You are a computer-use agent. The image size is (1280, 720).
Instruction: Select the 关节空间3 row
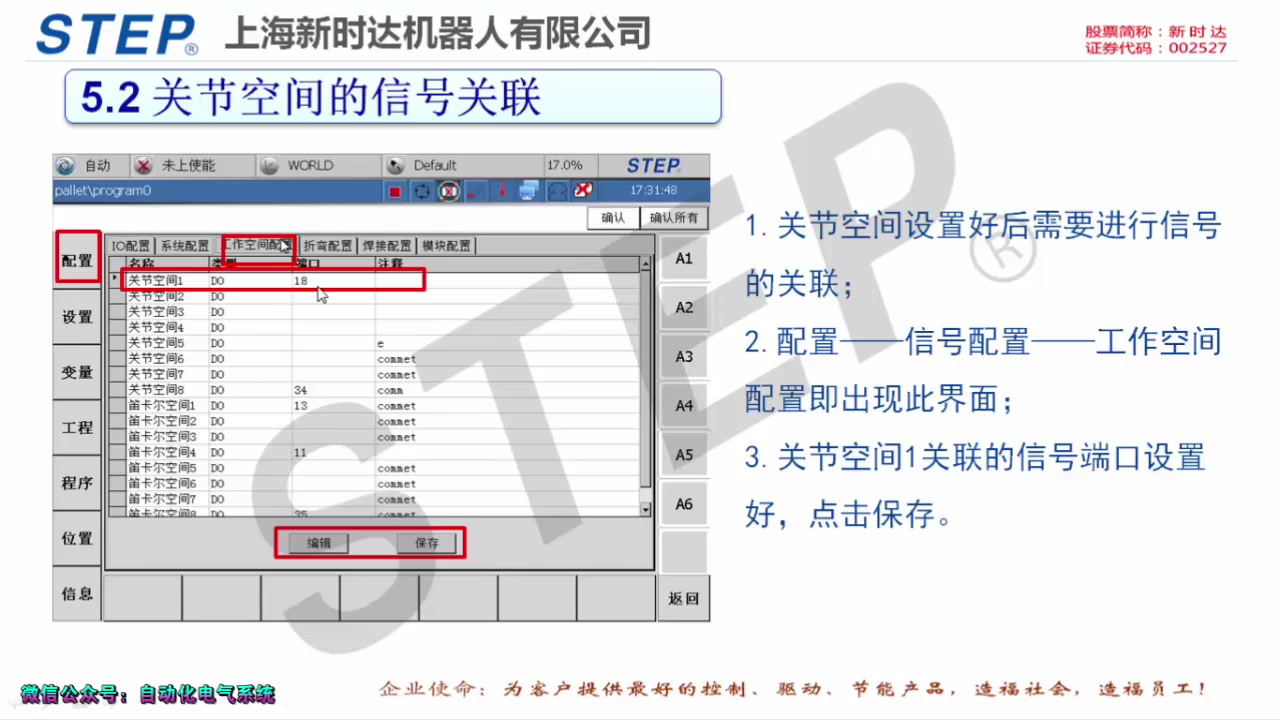374,312
